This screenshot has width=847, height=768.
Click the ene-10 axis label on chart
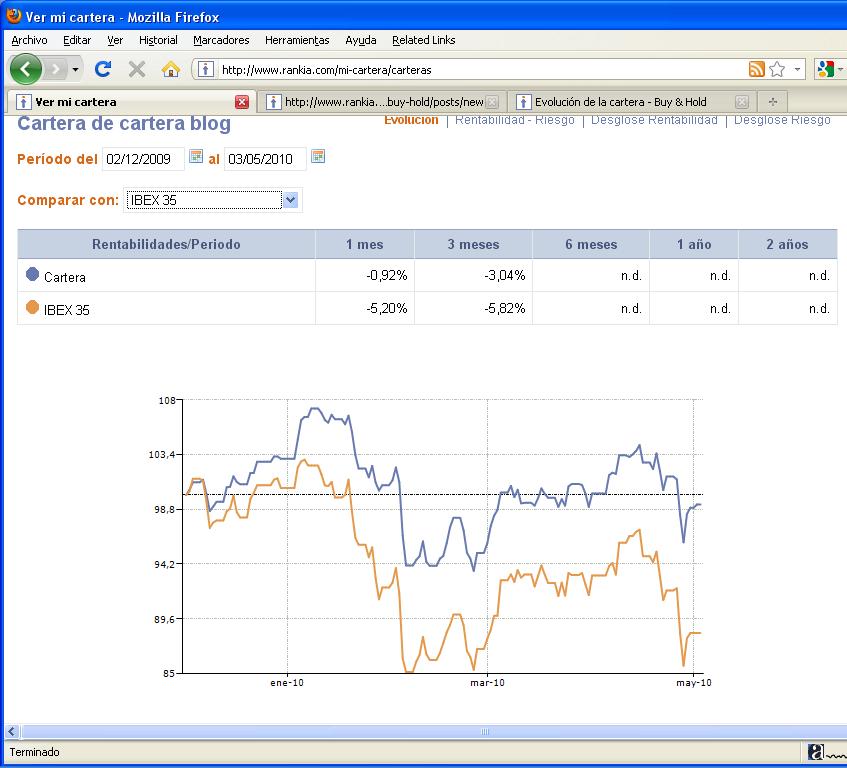287,683
